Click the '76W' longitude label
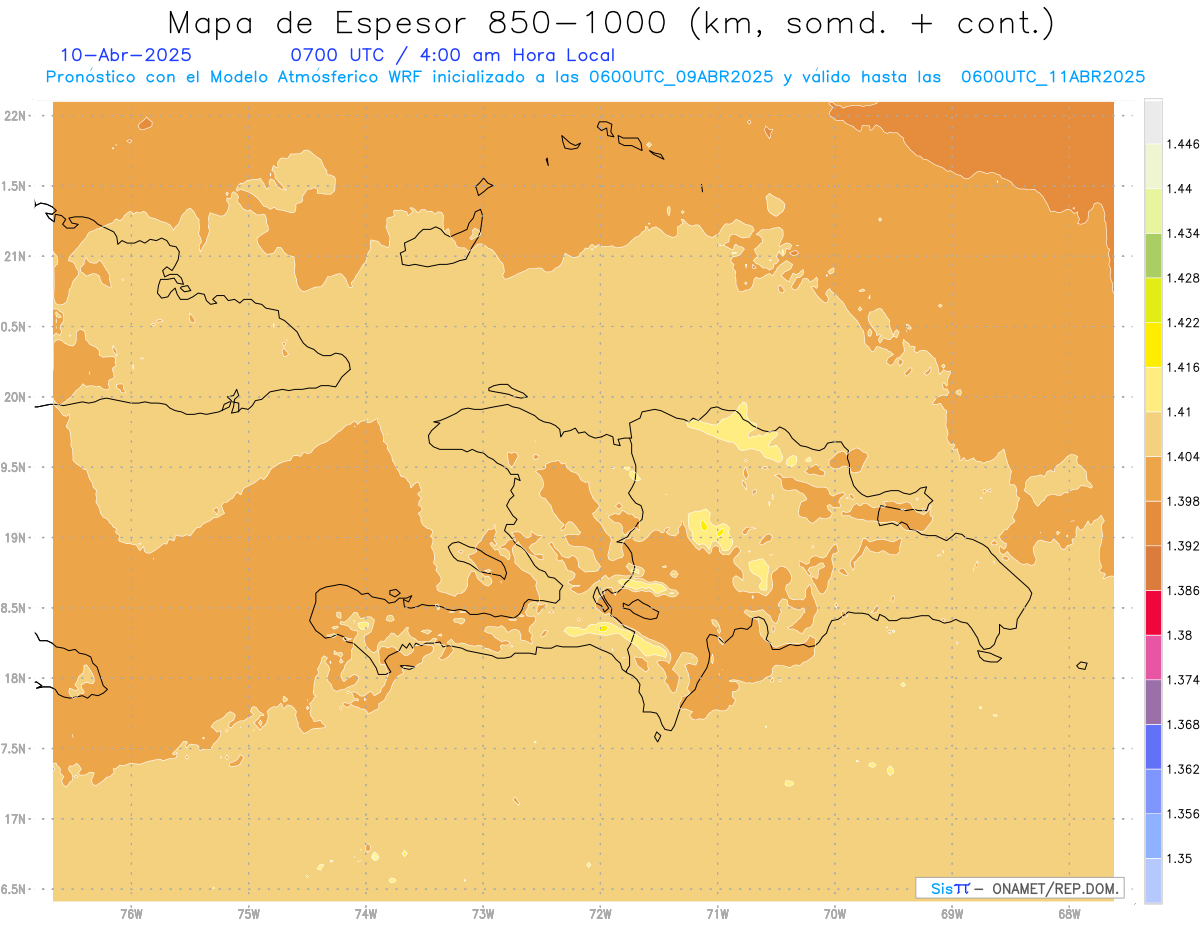Image resolution: width=1200 pixels, height=927 pixels. 131,914
